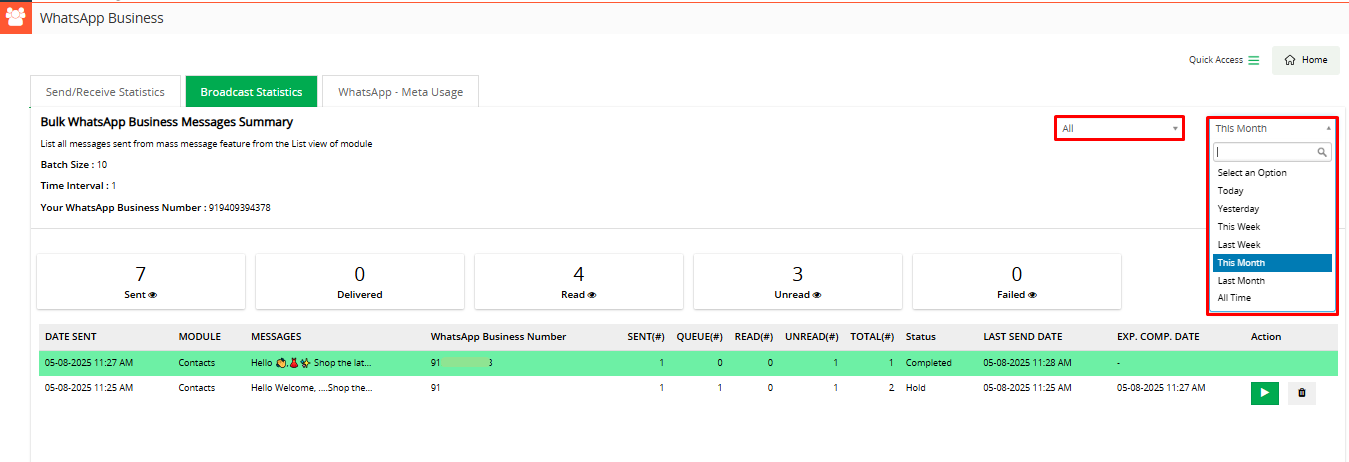Select row dated 05-08-2025 11:27 AM

click(x=687, y=363)
